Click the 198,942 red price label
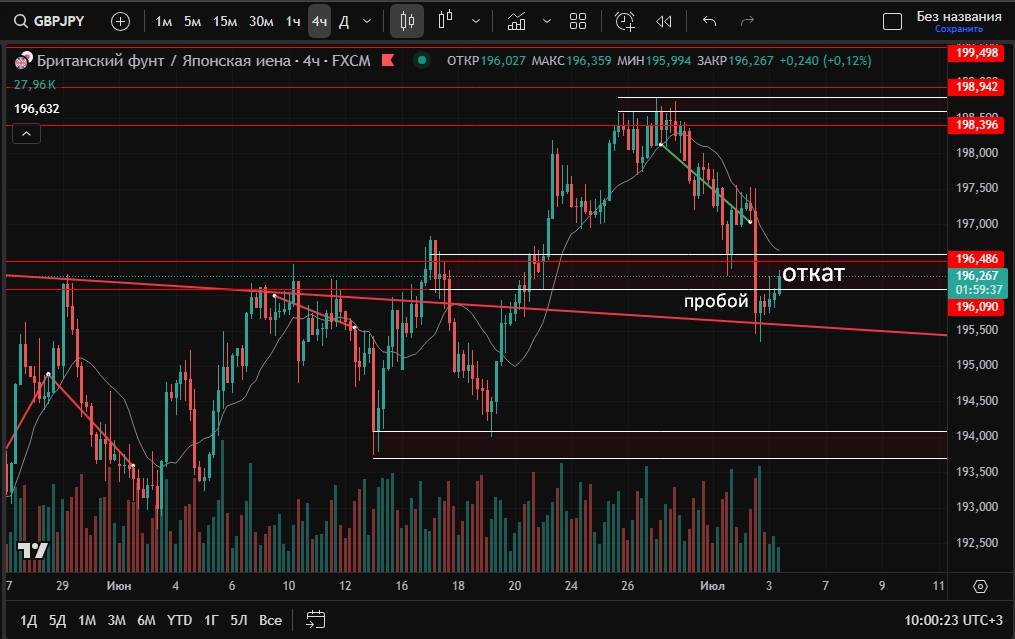Viewport: 1015px width, 639px height. pos(977,87)
